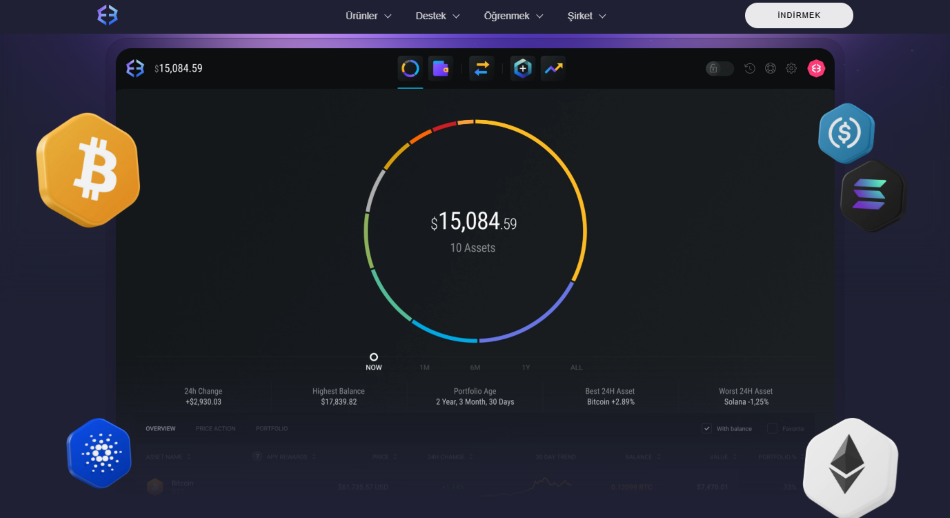Click the large Bitcoin coin icon

click(88, 170)
